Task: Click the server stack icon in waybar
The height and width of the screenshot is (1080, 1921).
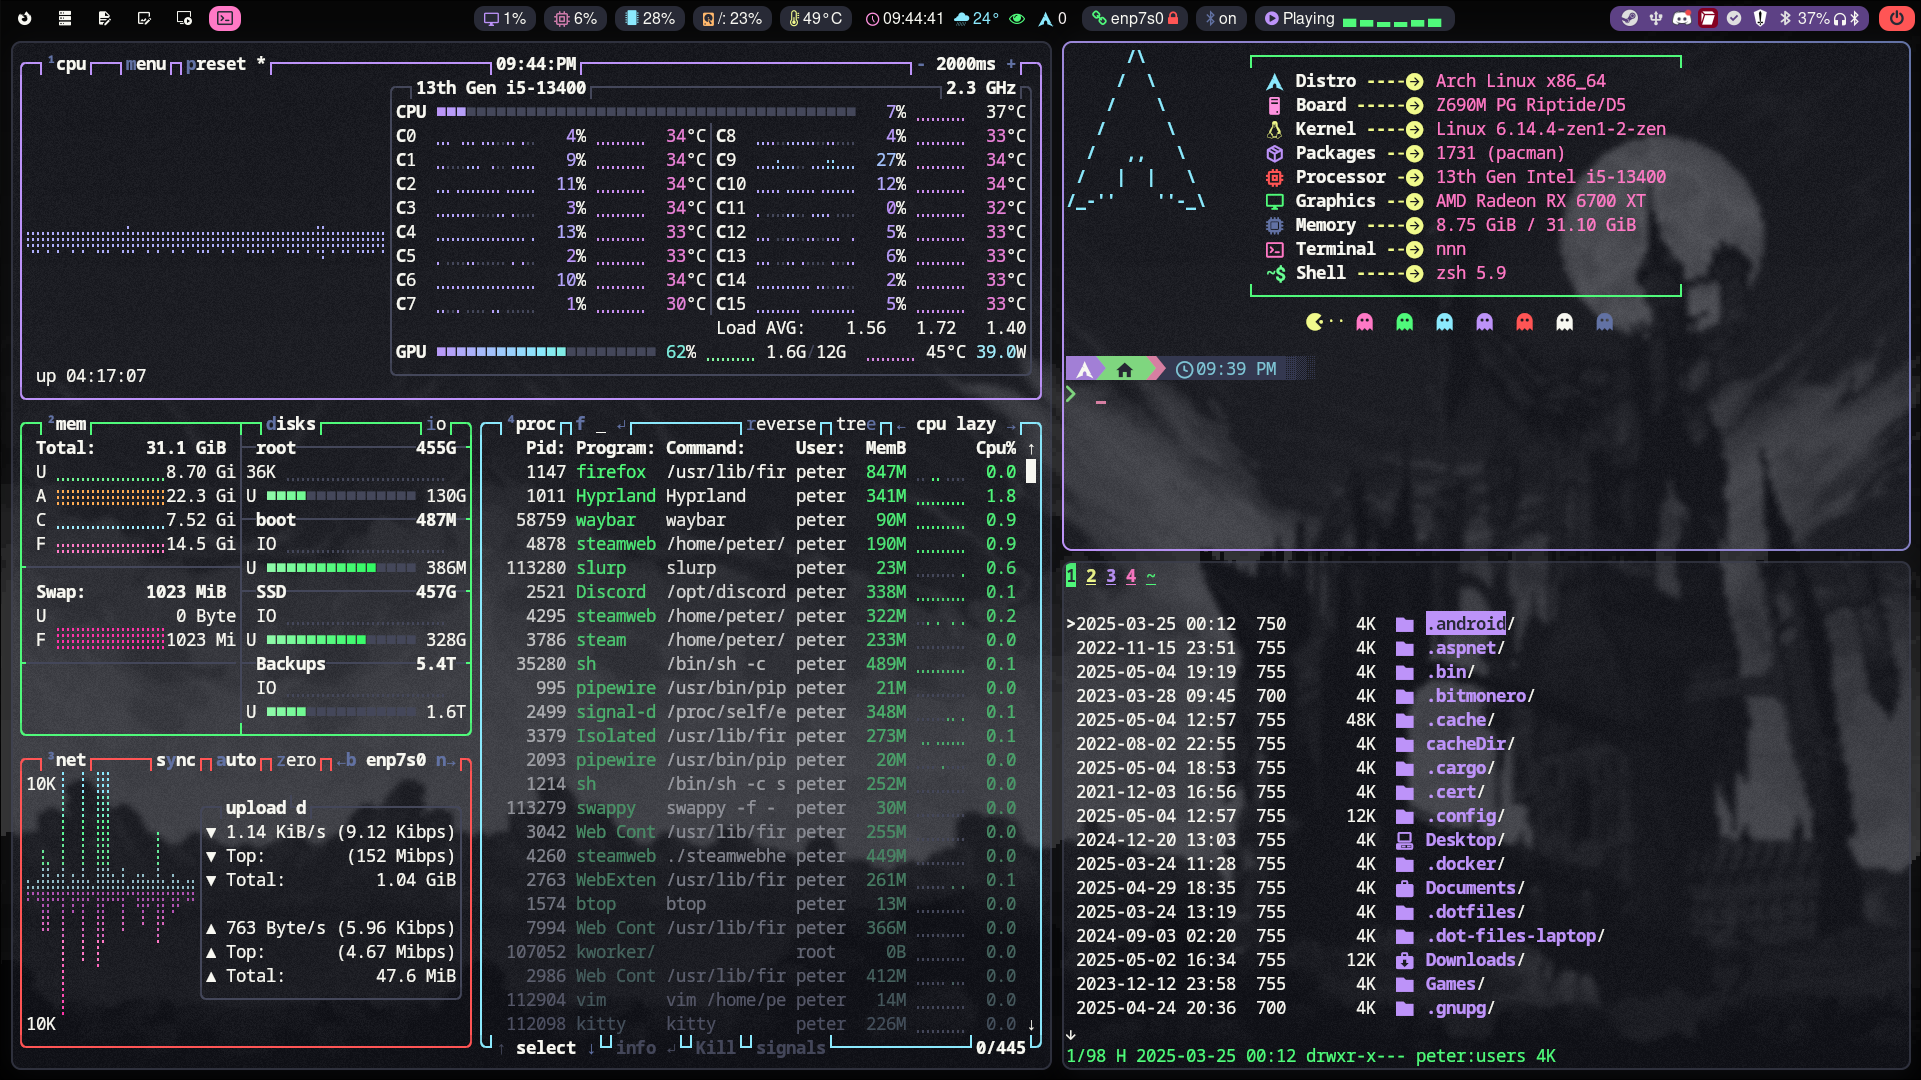Action: (65, 18)
